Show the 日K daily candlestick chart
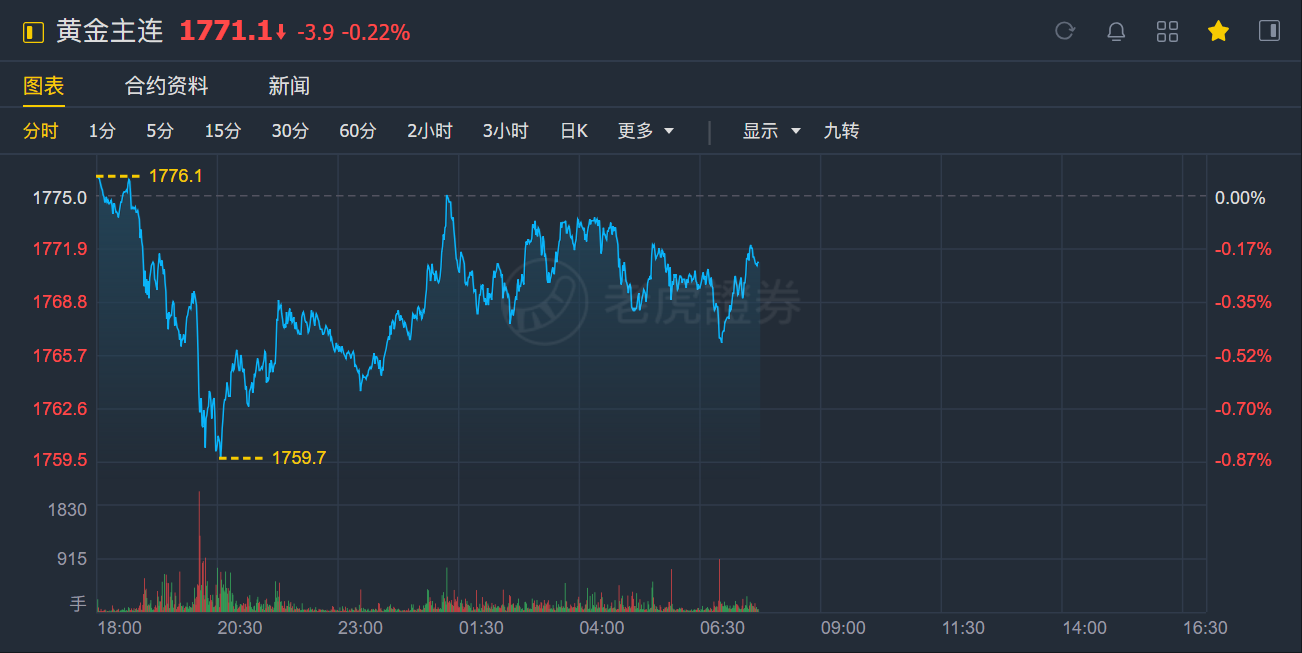1302x653 pixels. coord(574,131)
